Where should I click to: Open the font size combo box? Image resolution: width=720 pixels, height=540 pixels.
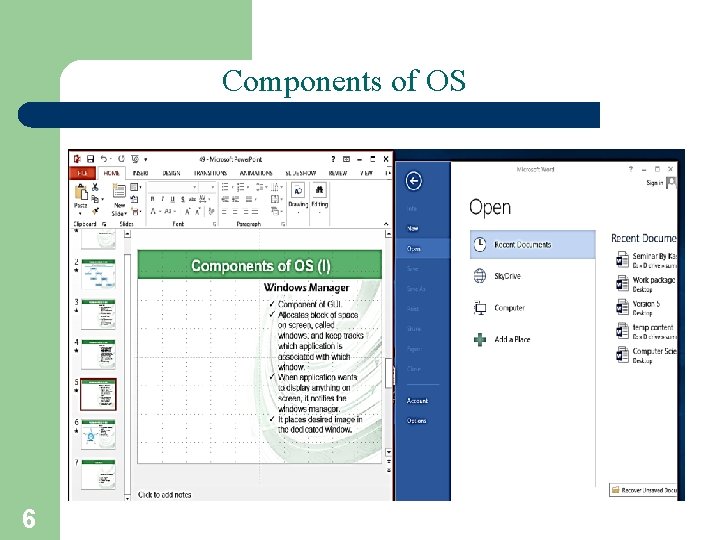tap(207, 187)
